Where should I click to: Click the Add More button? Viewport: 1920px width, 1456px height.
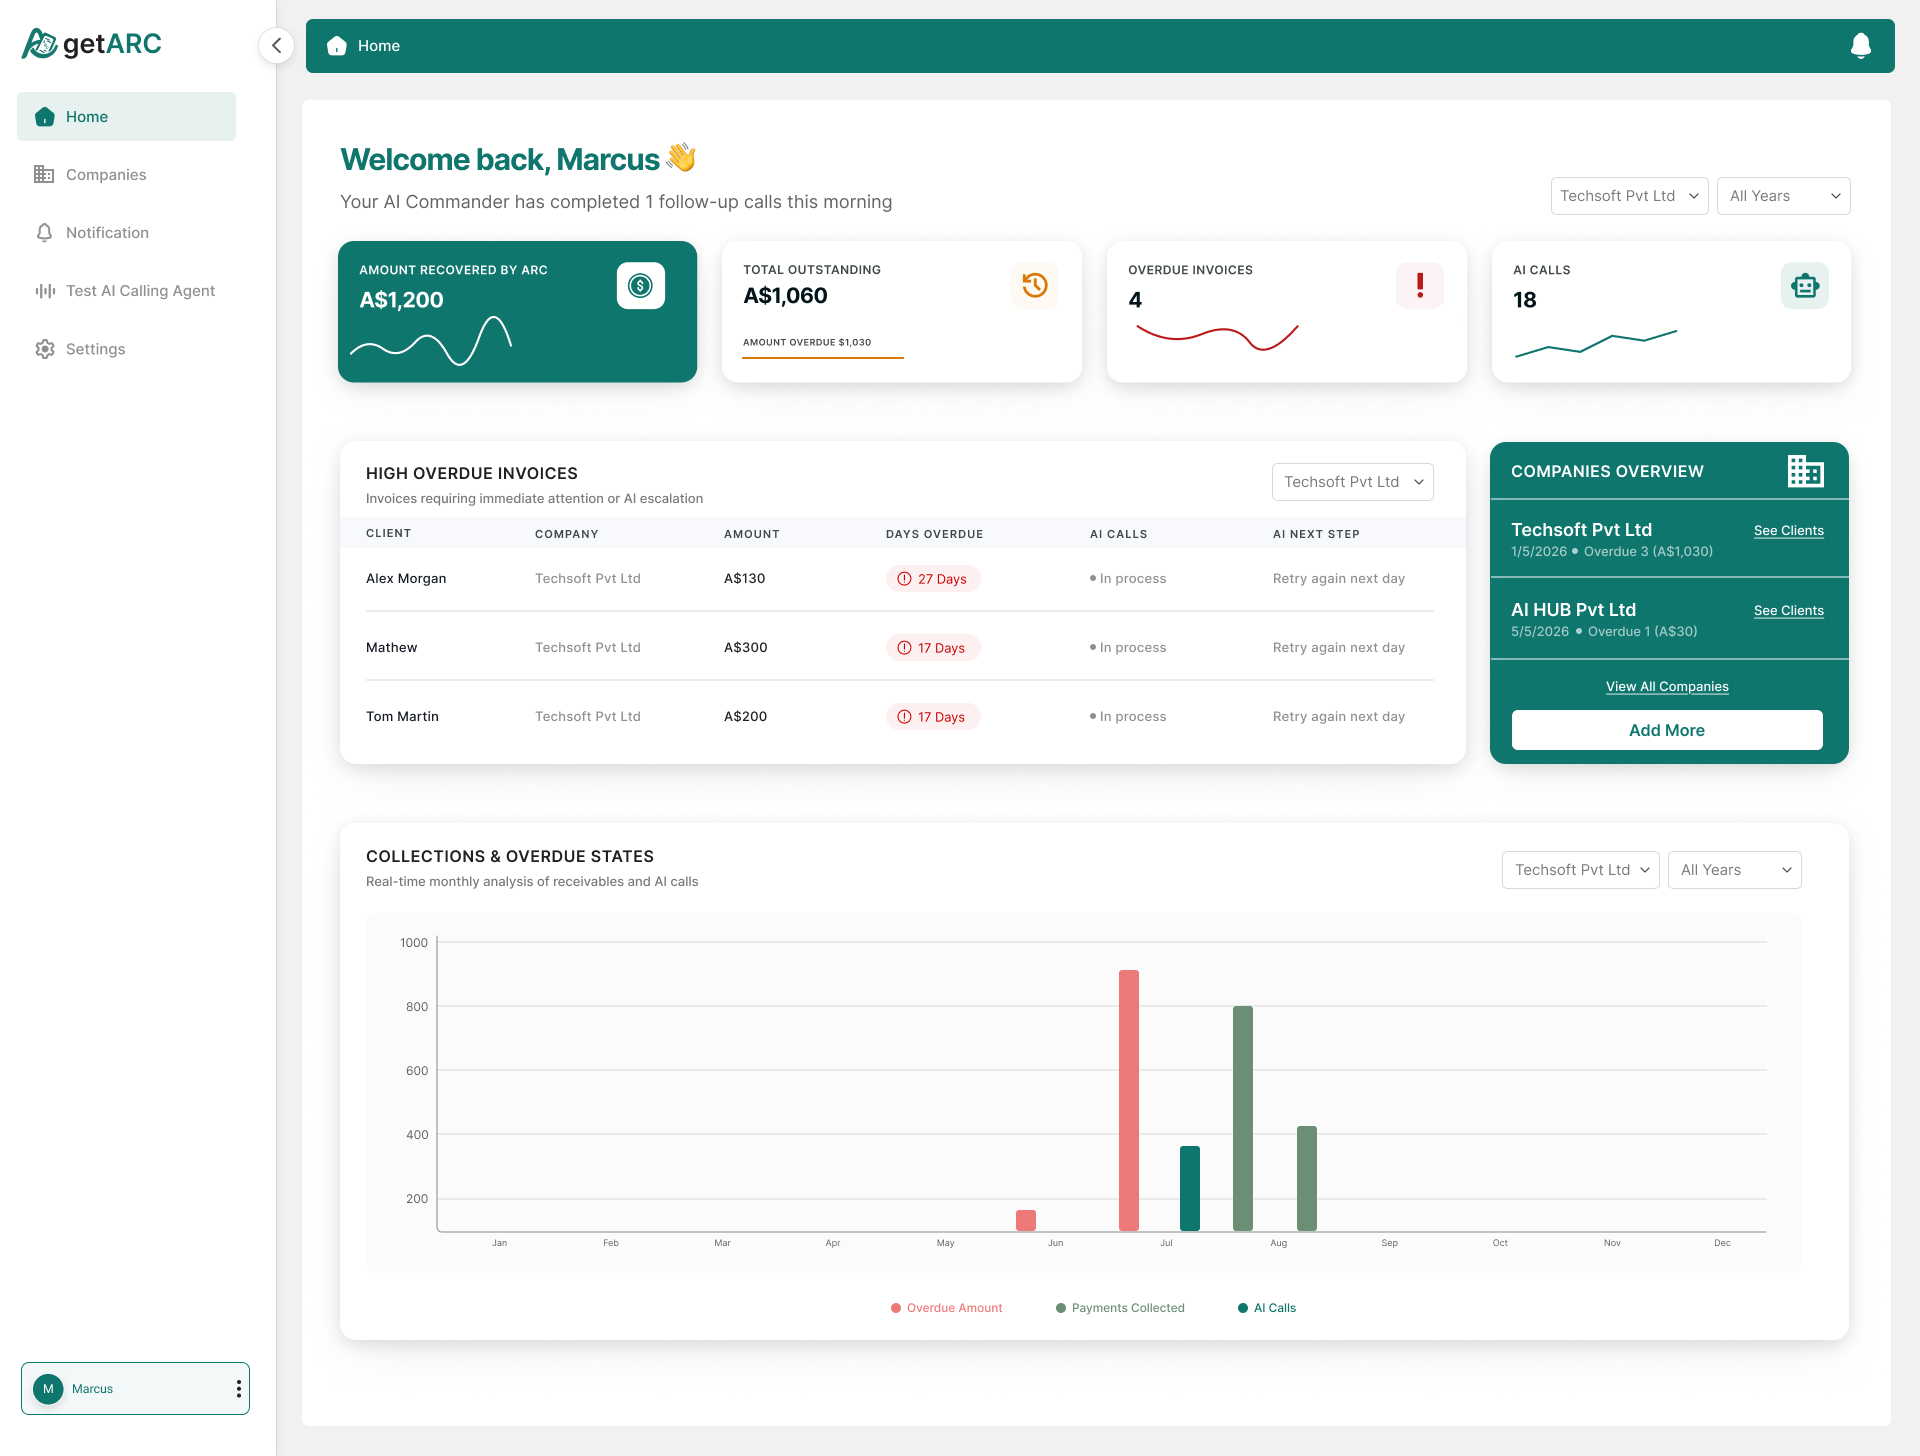[x=1666, y=730]
